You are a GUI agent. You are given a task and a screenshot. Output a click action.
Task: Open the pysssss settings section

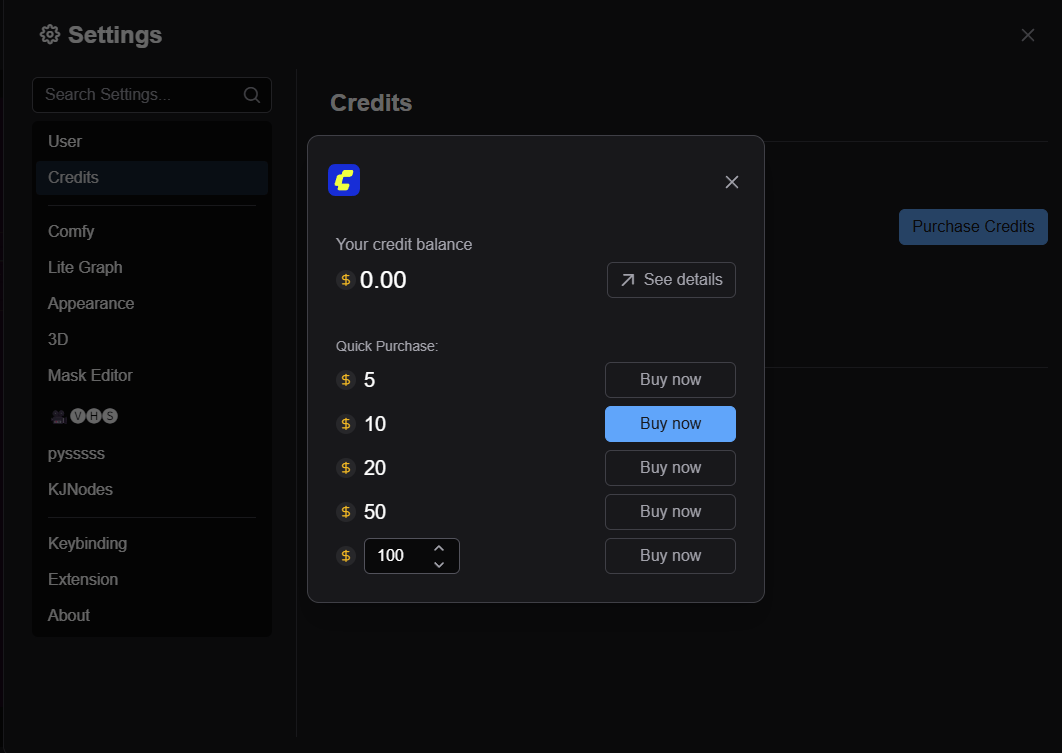tap(77, 453)
